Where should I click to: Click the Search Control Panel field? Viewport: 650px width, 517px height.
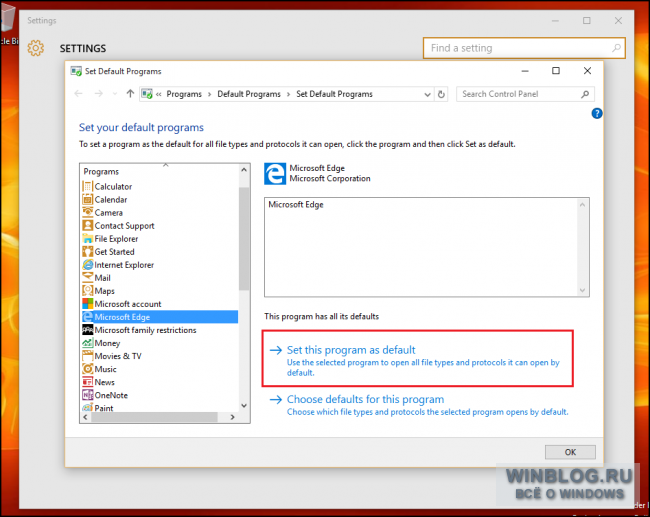point(525,94)
